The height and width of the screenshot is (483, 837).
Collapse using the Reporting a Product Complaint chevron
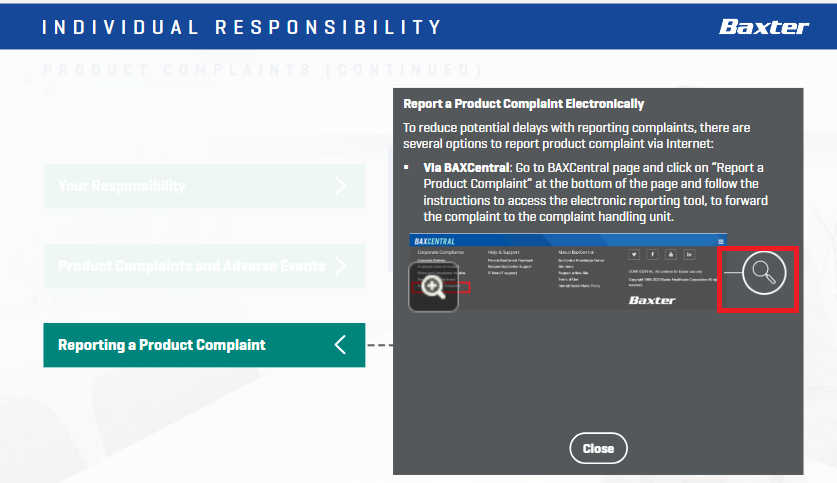point(341,345)
